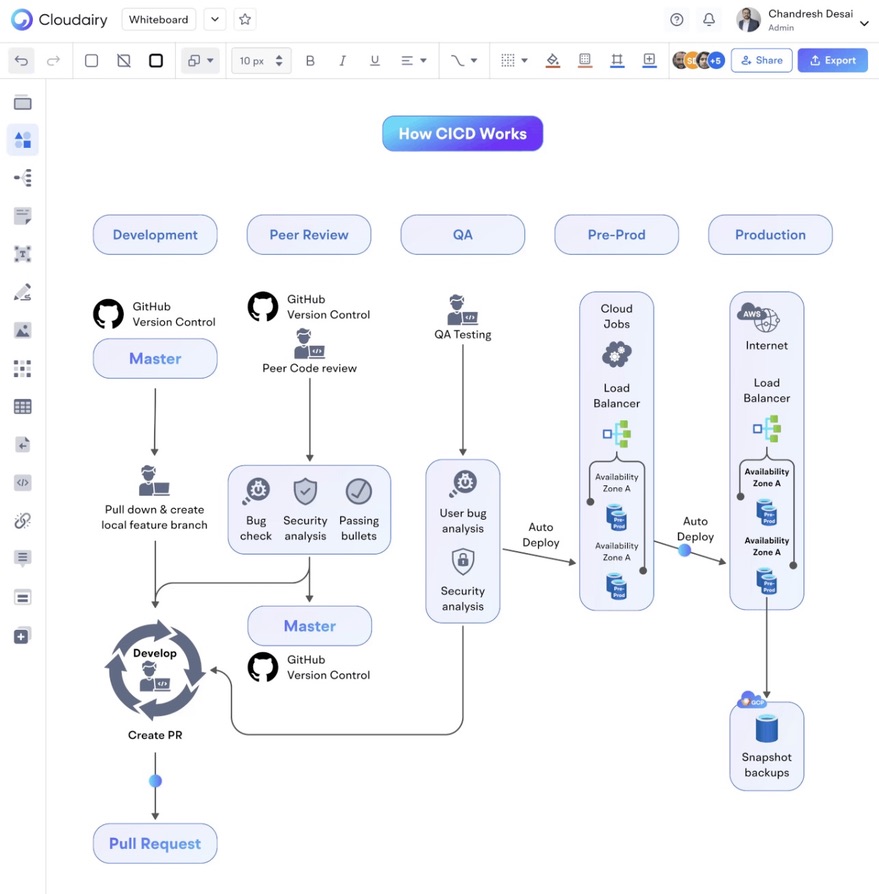Click the Export button
This screenshot has width=879, height=894.
(833, 60)
